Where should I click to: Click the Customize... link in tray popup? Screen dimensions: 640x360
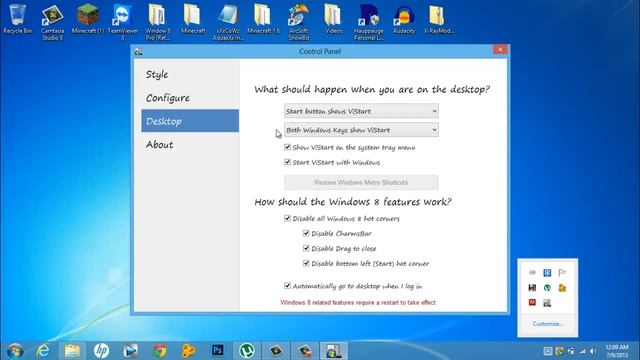click(x=547, y=324)
